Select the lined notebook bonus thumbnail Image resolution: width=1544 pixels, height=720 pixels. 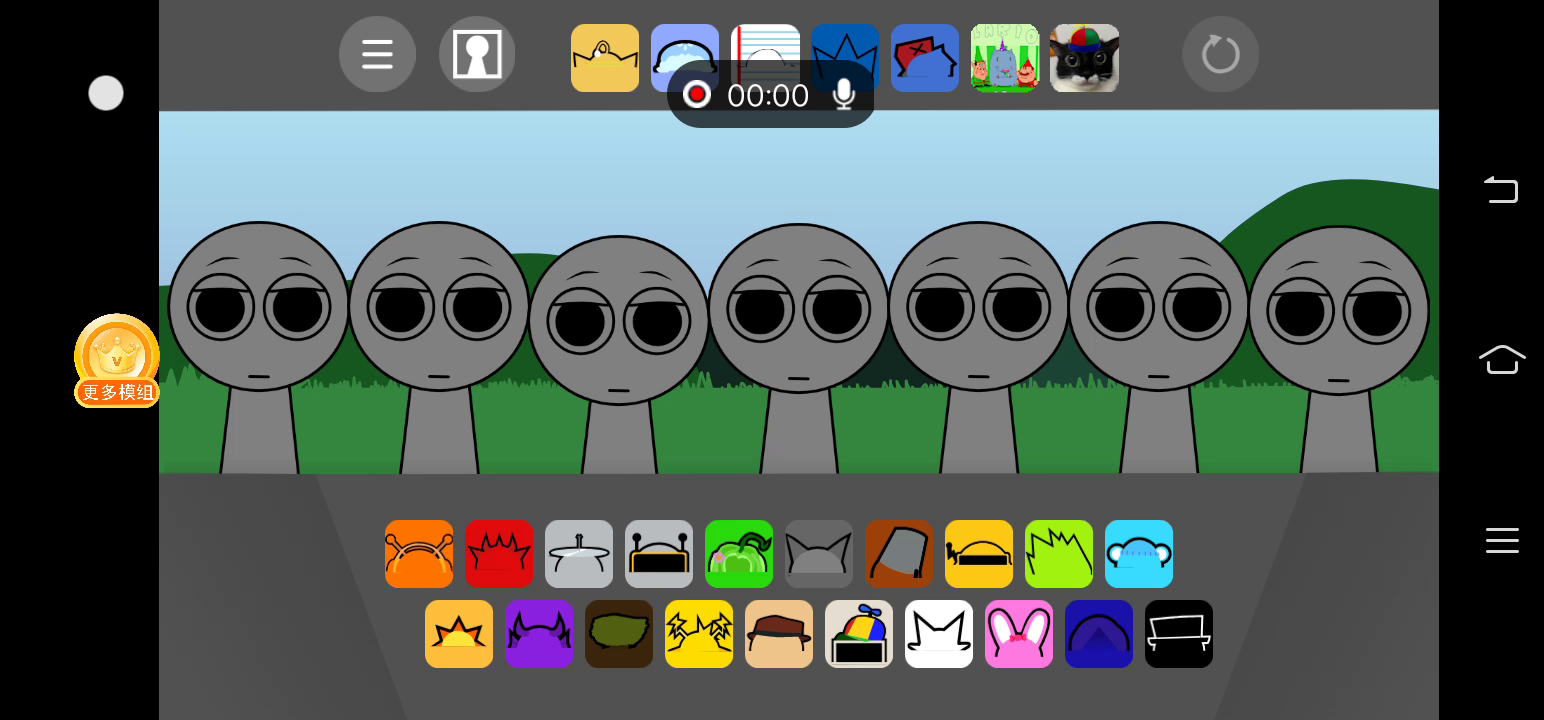coord(765,58)
